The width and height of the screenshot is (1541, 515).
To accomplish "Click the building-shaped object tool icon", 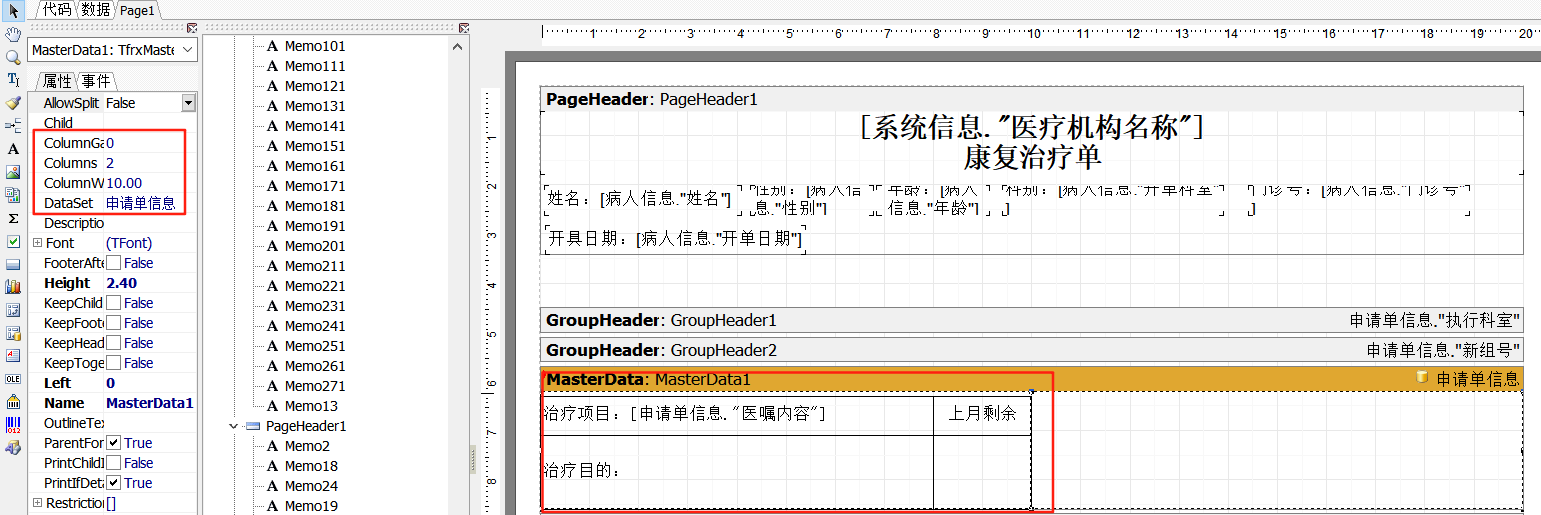I will point(13,402).
